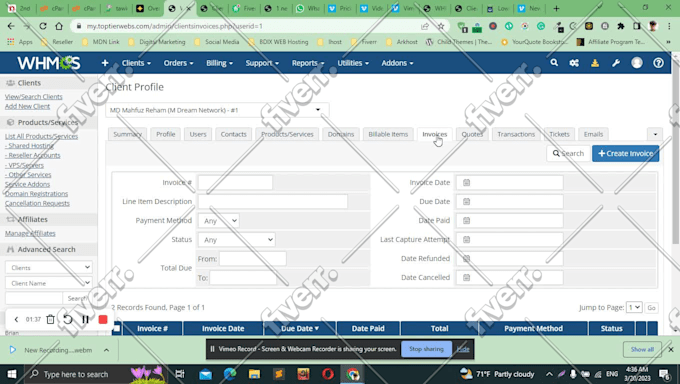680x384 pixels.
Task: Sort table by Due Date column
Action: (x=300, y=328)
